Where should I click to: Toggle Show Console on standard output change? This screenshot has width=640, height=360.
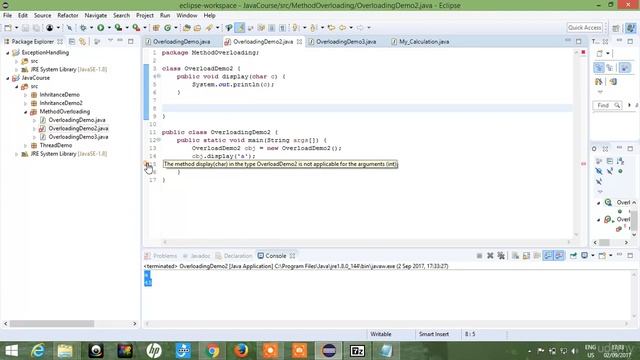pyautogui.click(x=548, y=256)
